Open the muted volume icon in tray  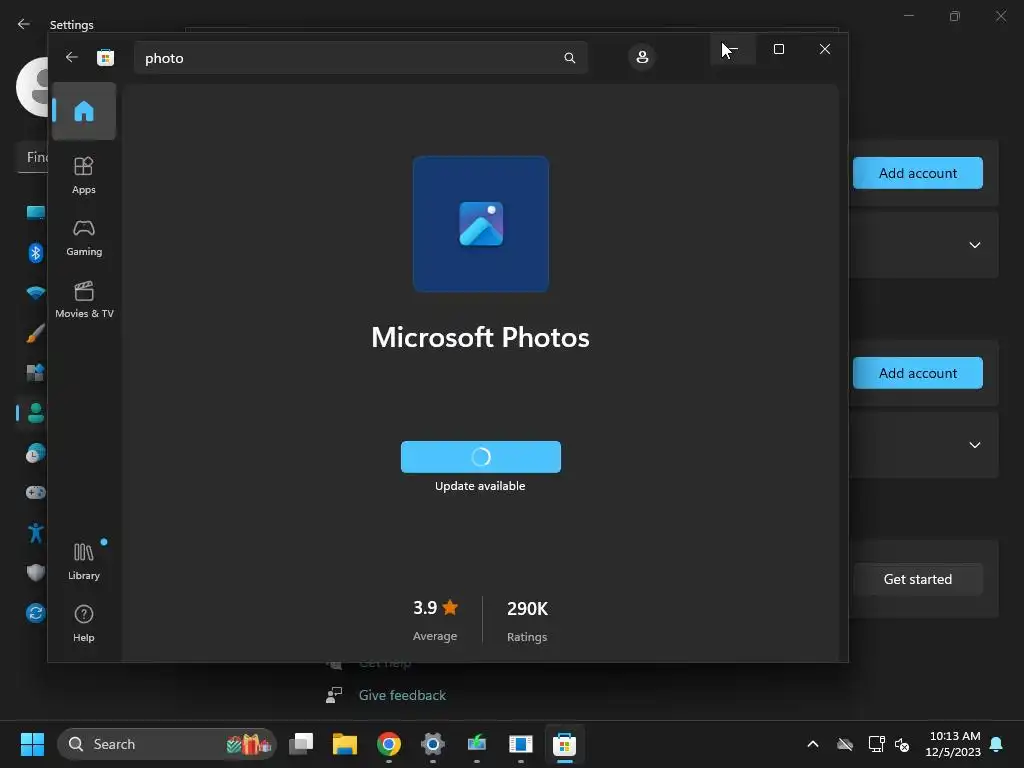pos(903,744)
